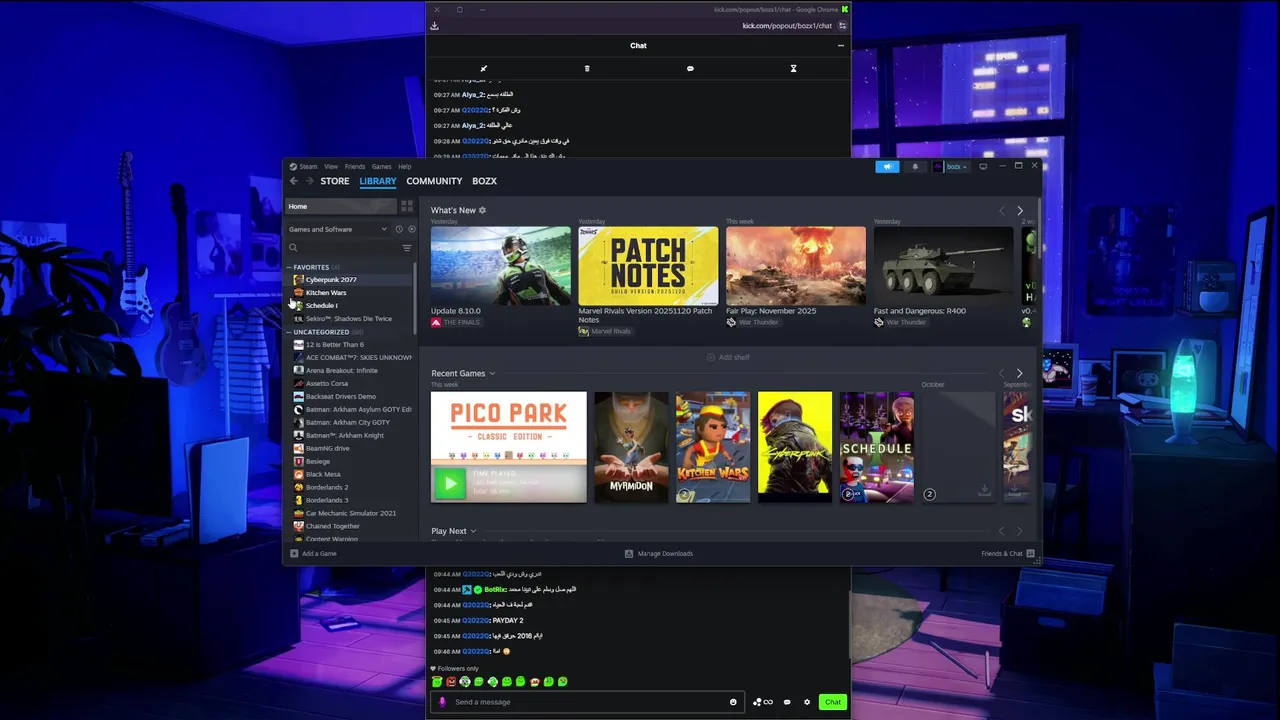Collapse the FAVORITES category
Screen dimensions: 1280x720
click(x=289, y=267)
